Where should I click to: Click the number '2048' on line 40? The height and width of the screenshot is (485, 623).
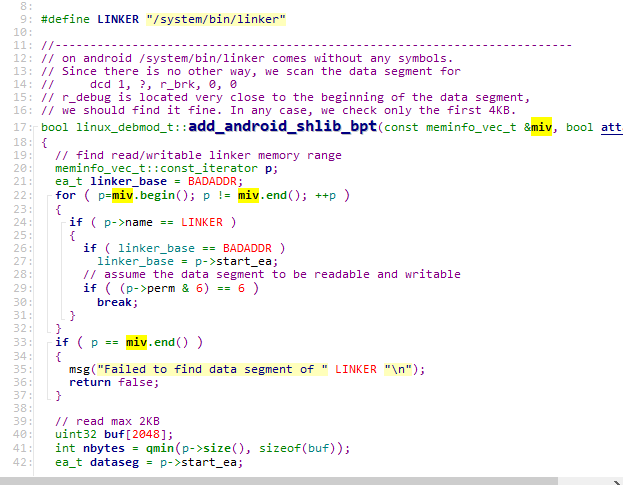tap(146, 435)
